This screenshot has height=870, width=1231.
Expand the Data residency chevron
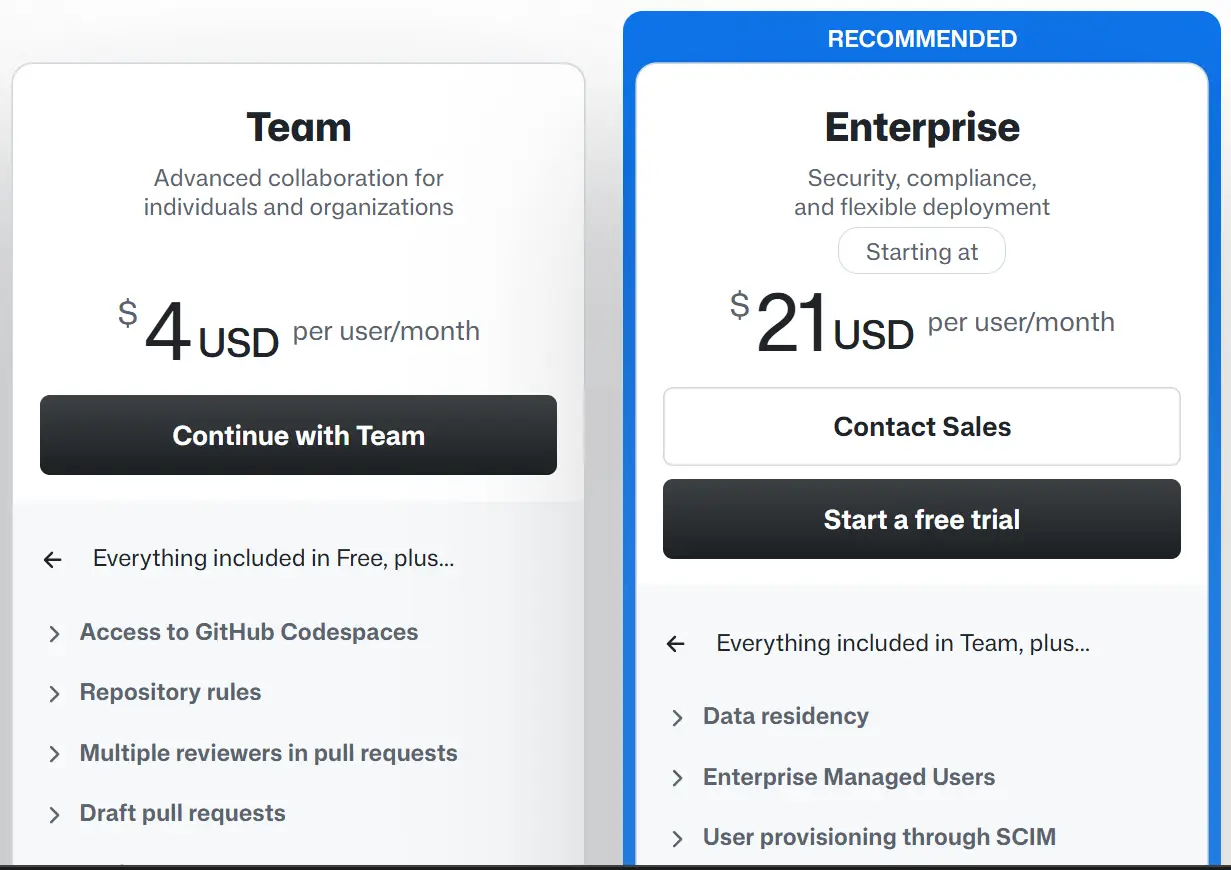click(x=677, y=718)
